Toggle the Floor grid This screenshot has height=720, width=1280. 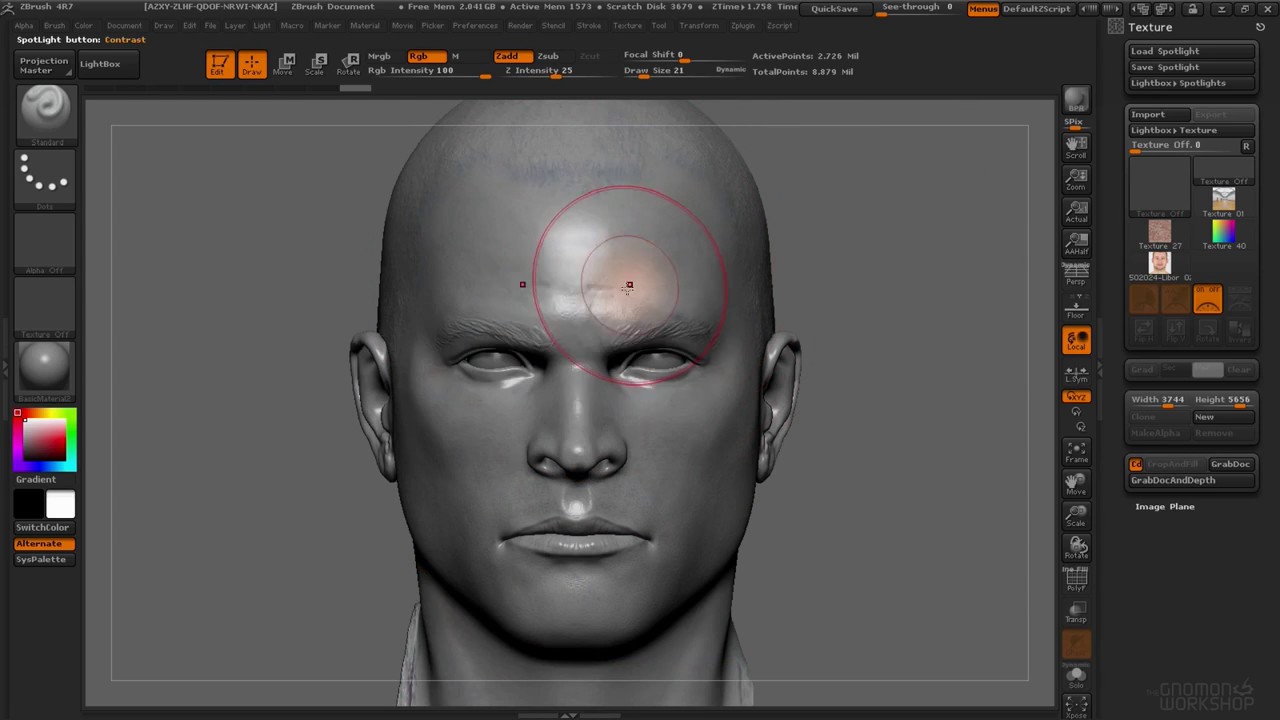pyautogui.click(x=1076, y=308)
